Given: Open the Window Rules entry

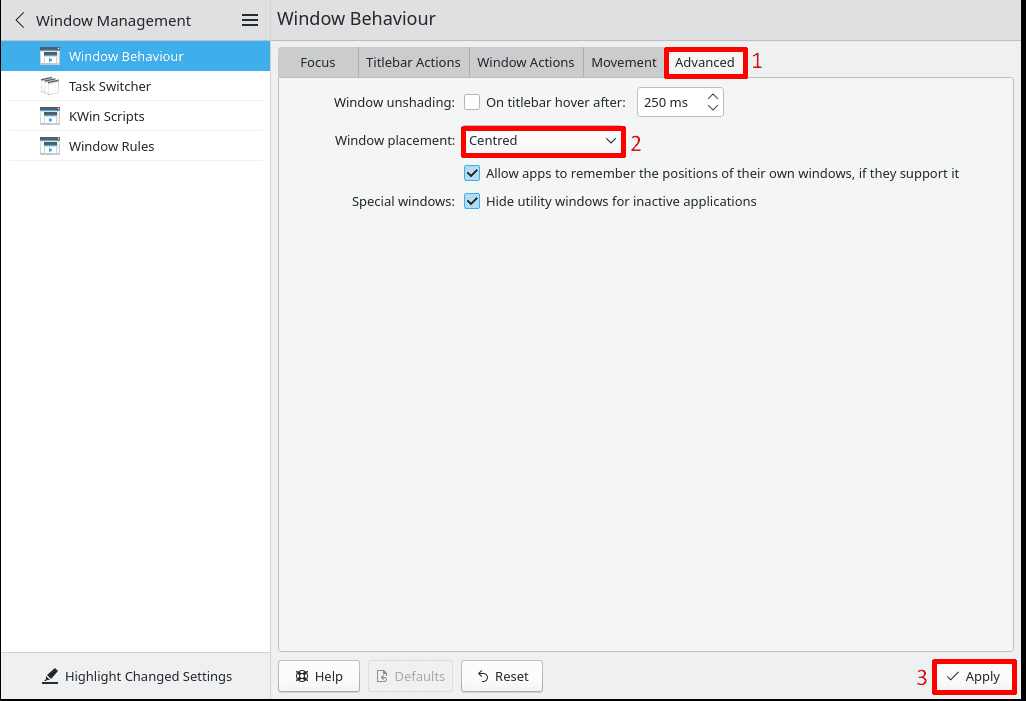Looking at the screenshot, I should (135, 146).
